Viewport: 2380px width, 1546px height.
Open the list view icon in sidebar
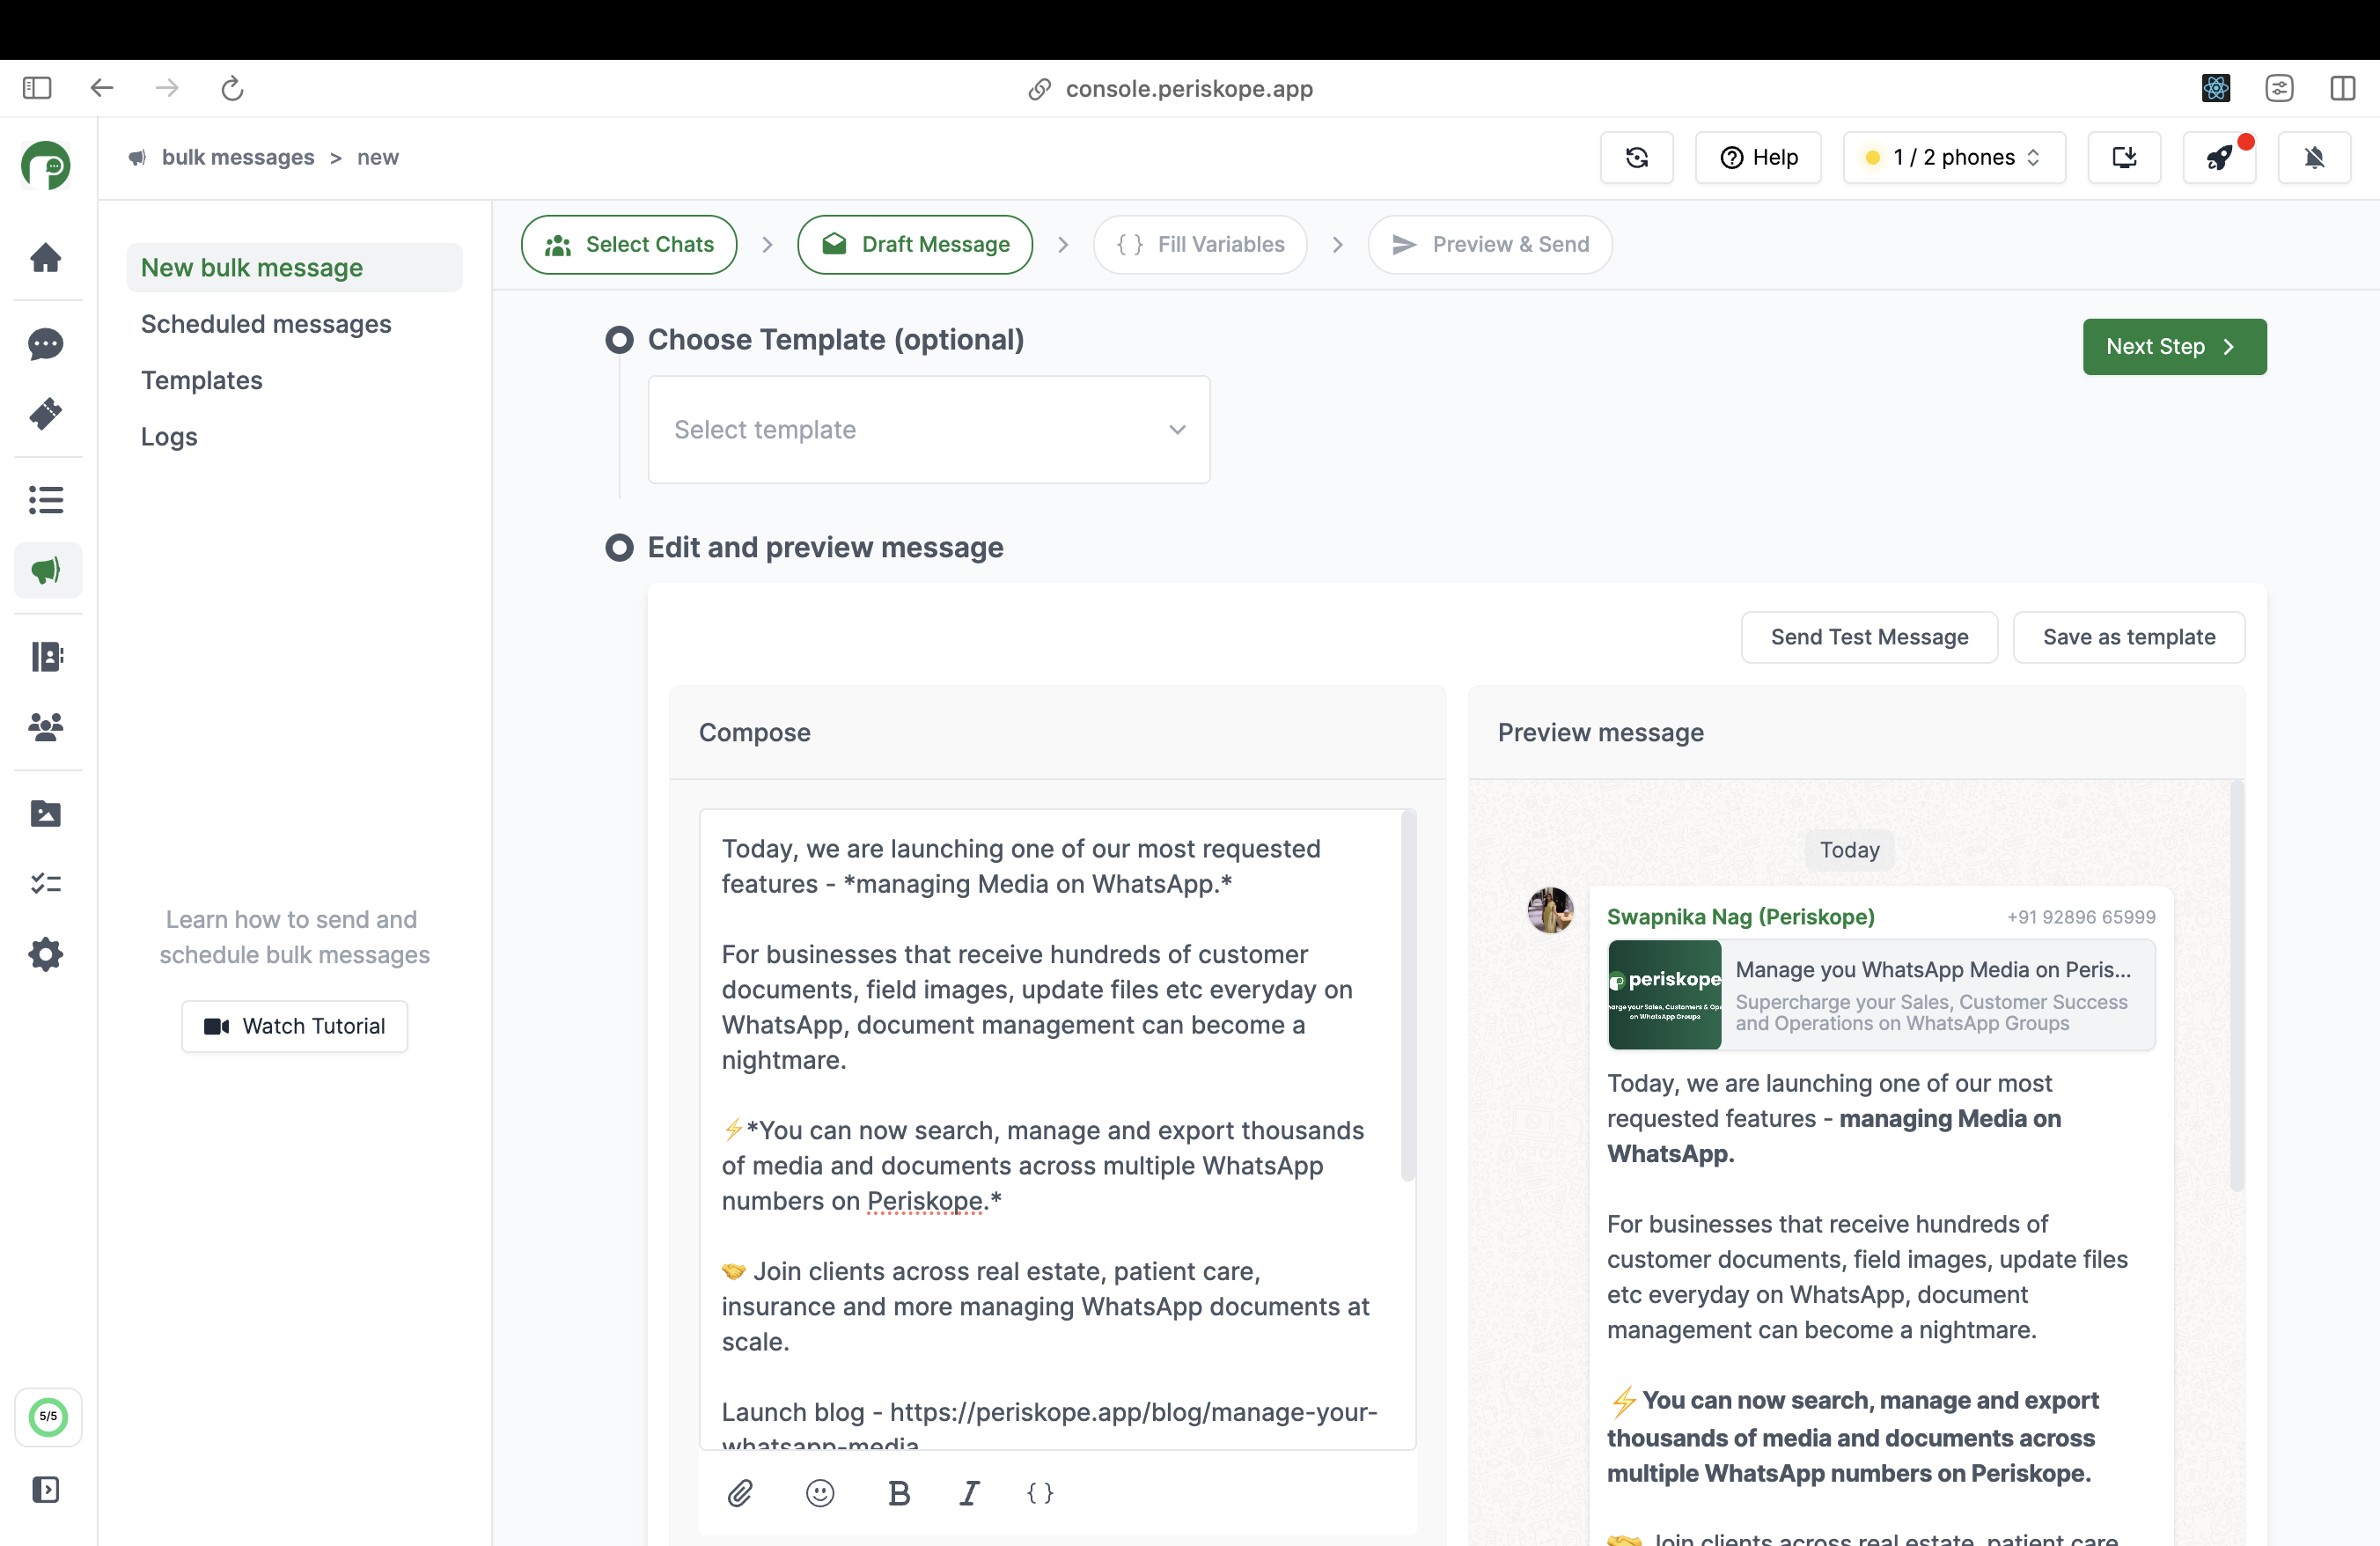(46, 500)
